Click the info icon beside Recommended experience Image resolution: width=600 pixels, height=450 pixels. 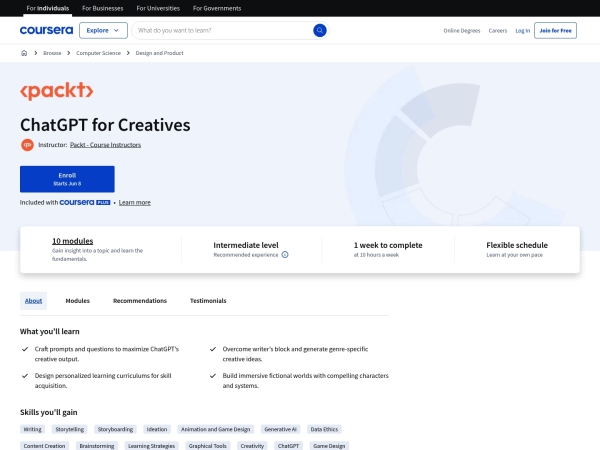click(285, 255)
